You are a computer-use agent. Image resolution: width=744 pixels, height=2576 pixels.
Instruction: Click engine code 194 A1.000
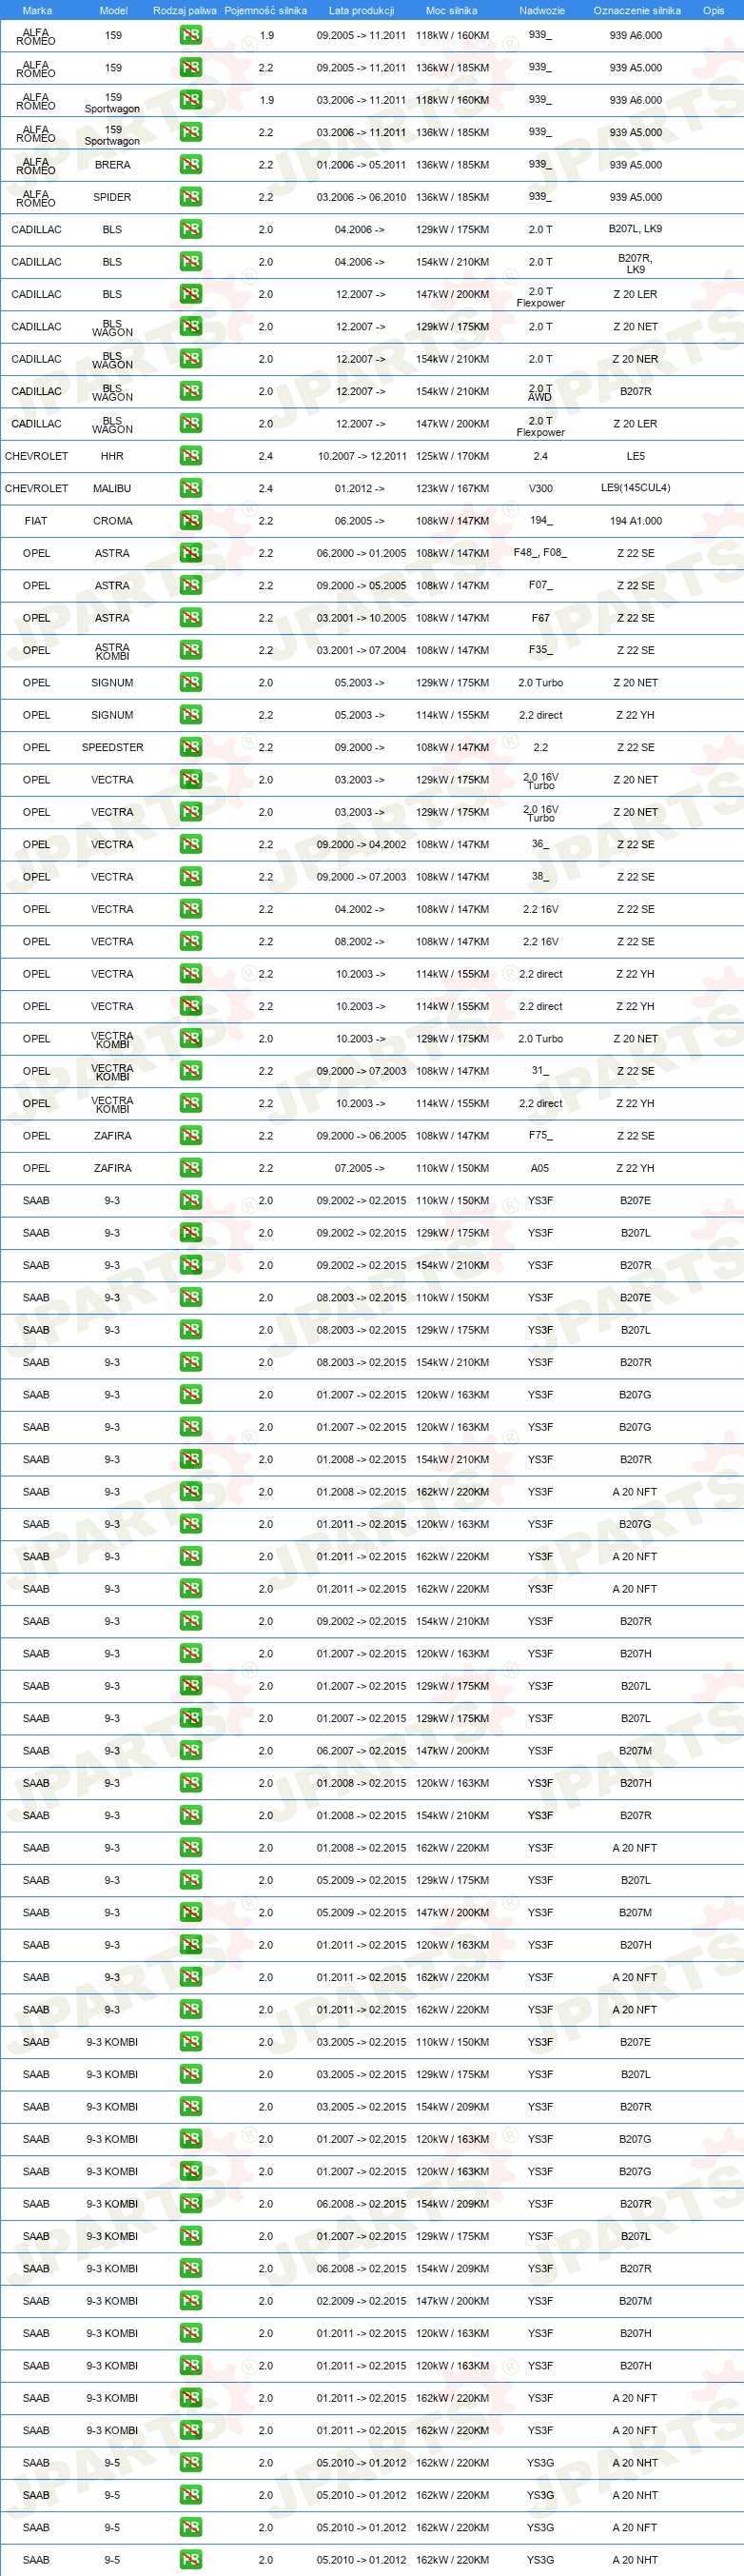635,521
